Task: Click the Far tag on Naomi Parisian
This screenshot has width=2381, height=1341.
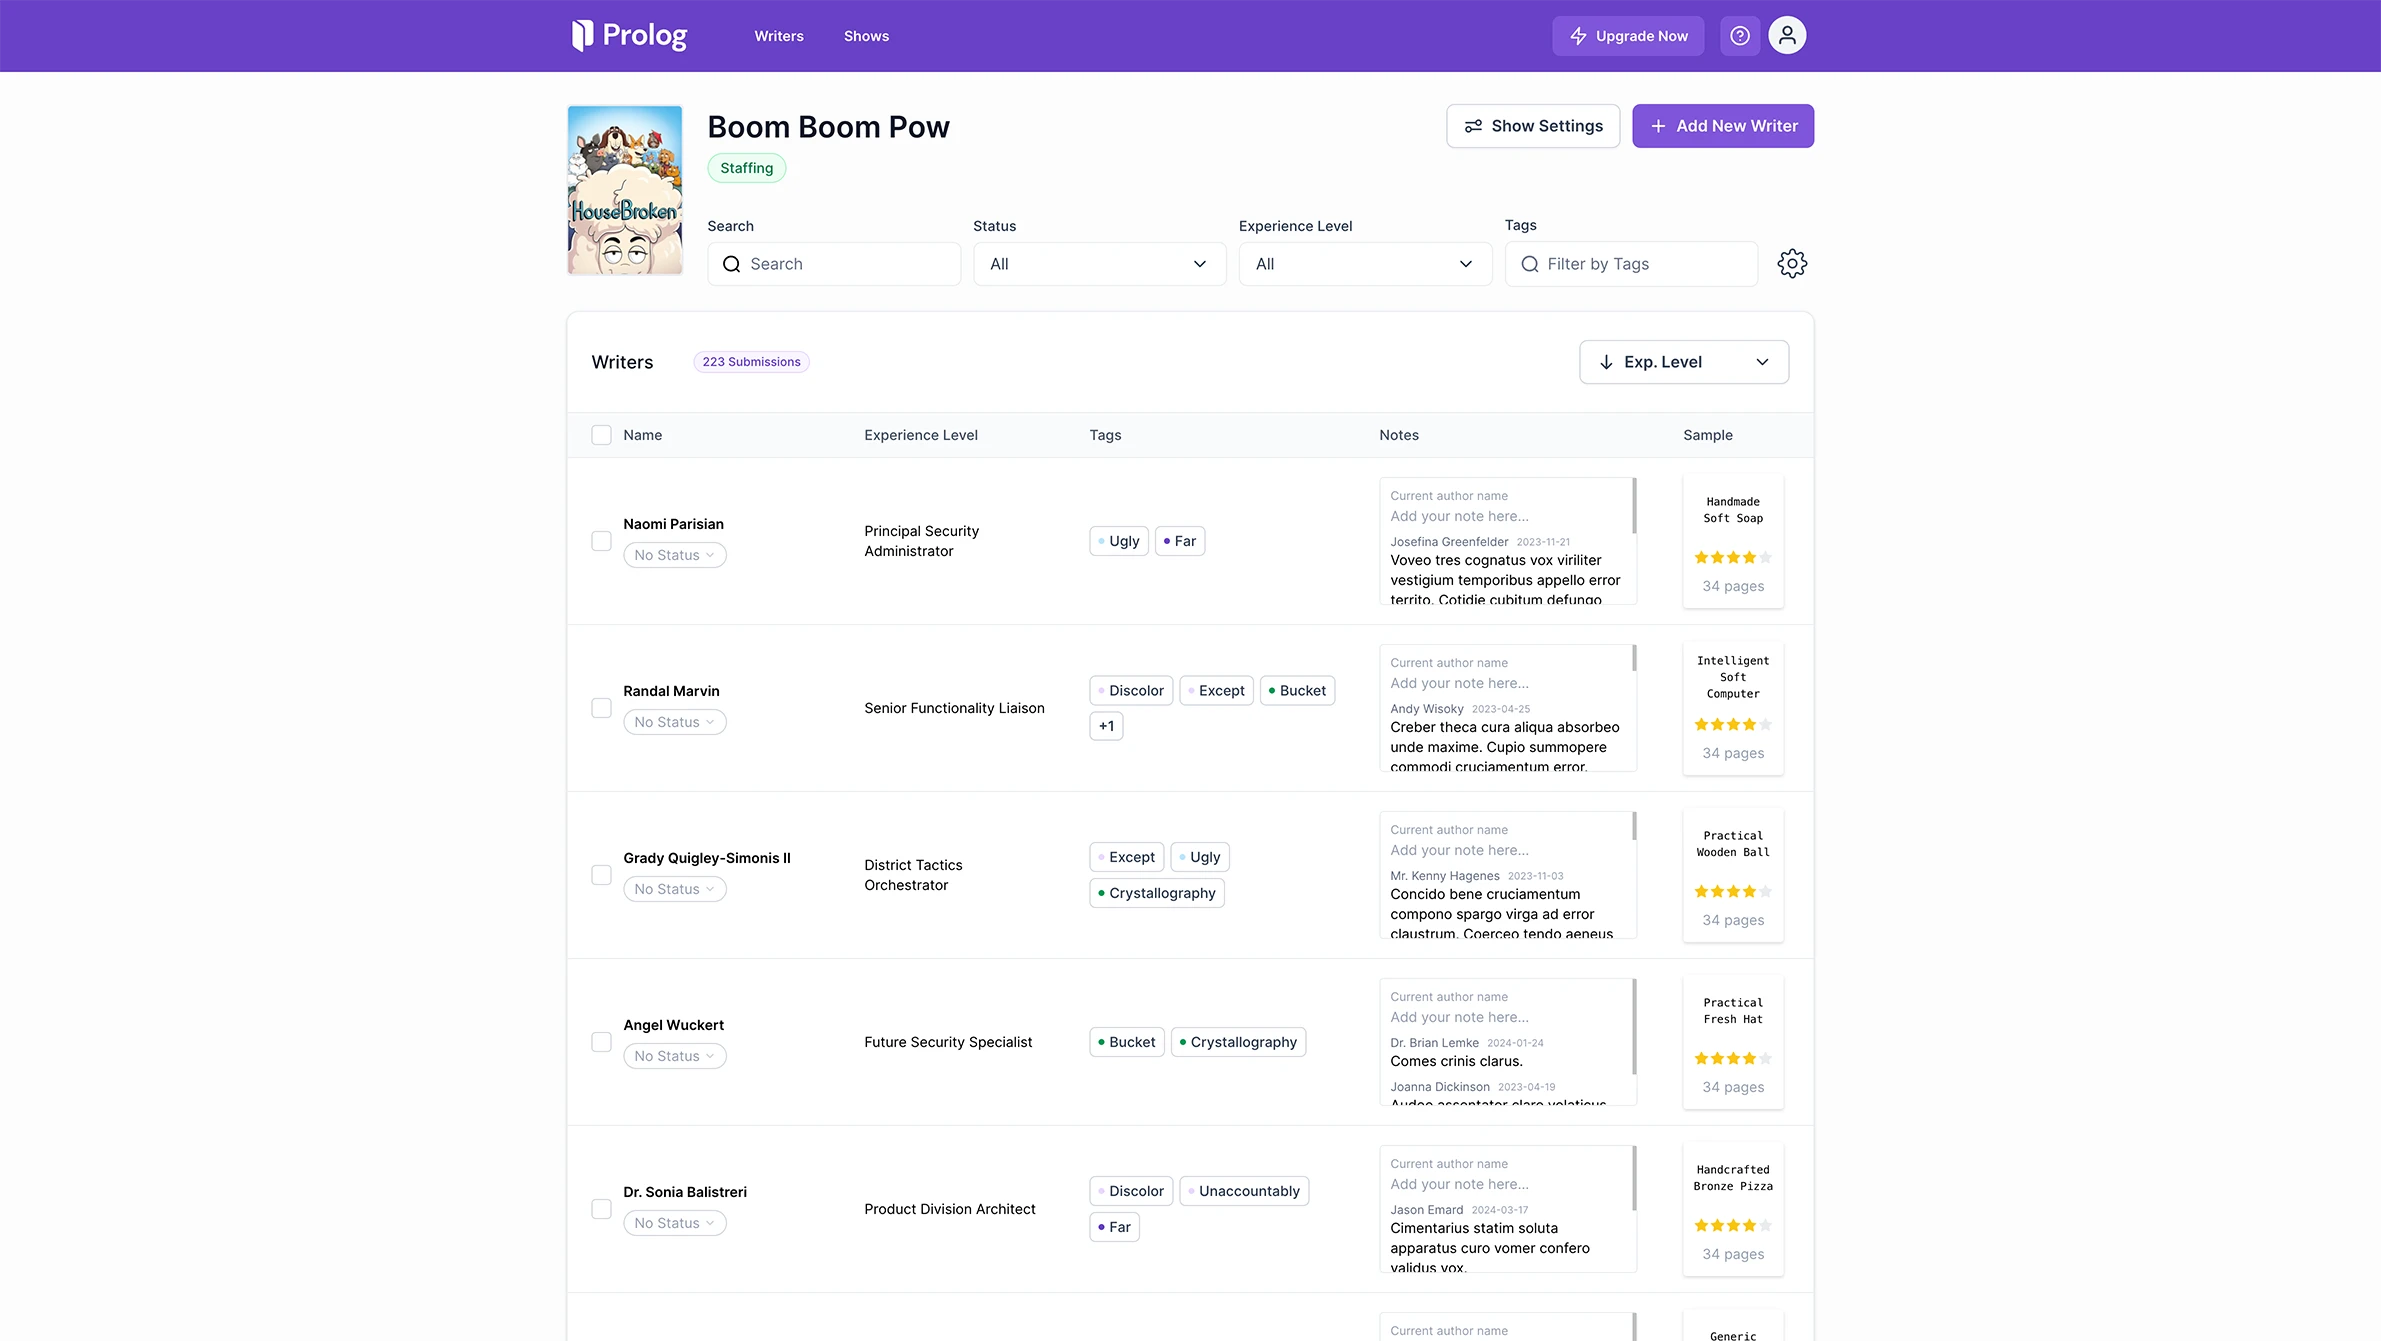Action: click(1180, 541)
